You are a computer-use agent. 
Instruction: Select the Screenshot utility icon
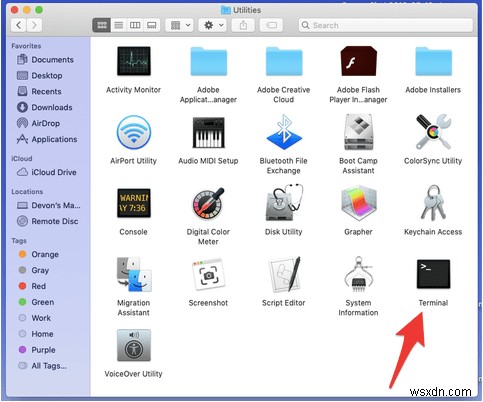tap(209, 274)
